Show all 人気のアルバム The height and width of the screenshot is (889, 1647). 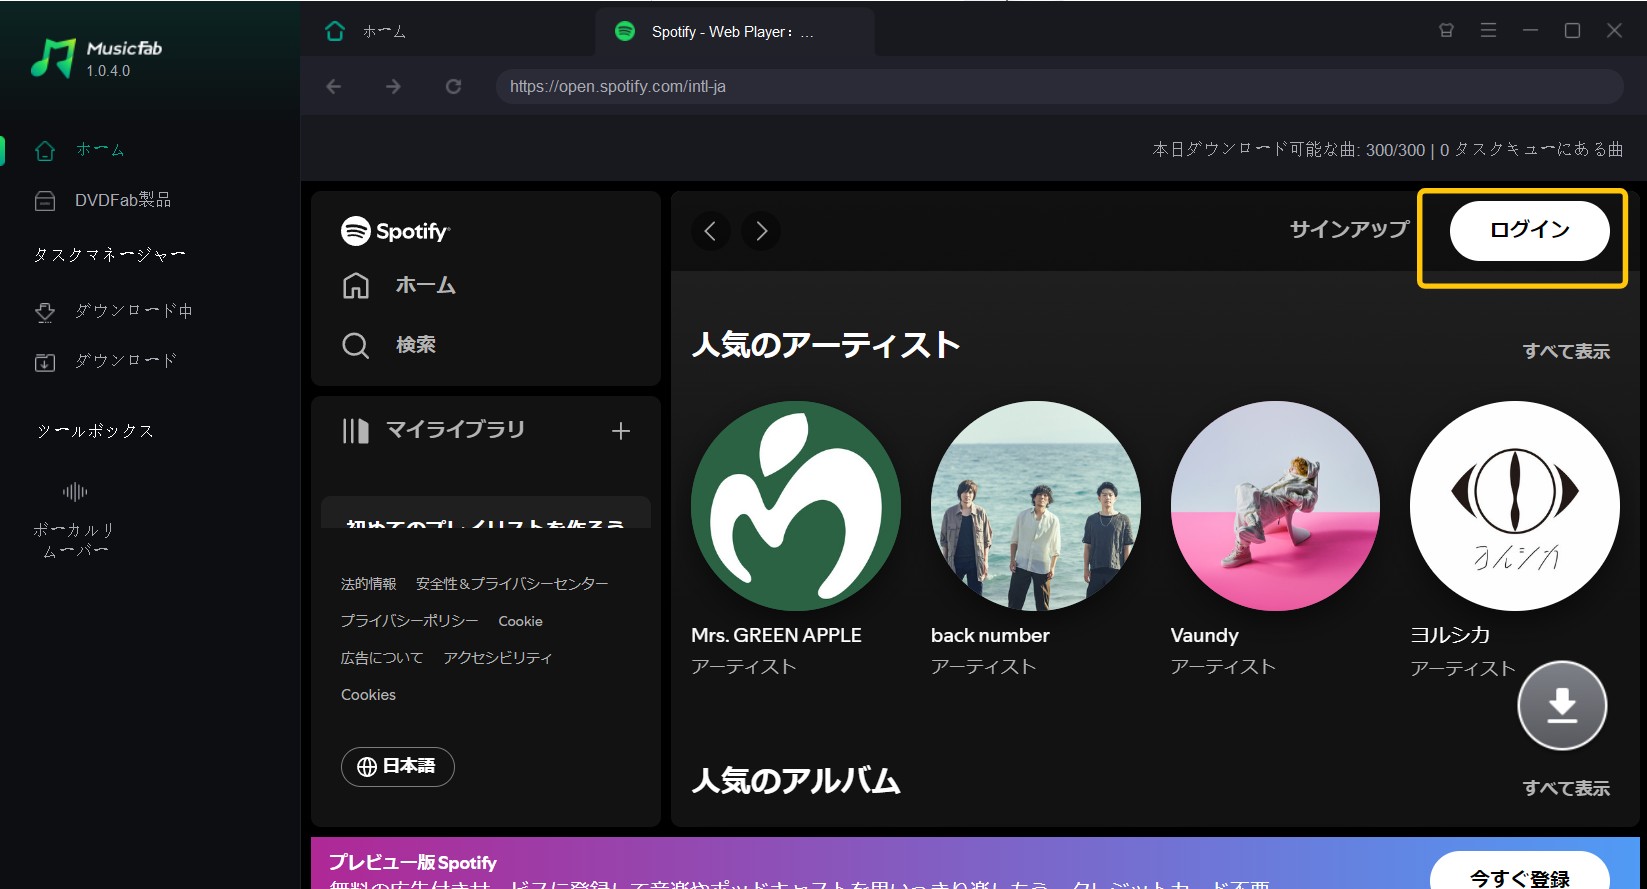1566,789
